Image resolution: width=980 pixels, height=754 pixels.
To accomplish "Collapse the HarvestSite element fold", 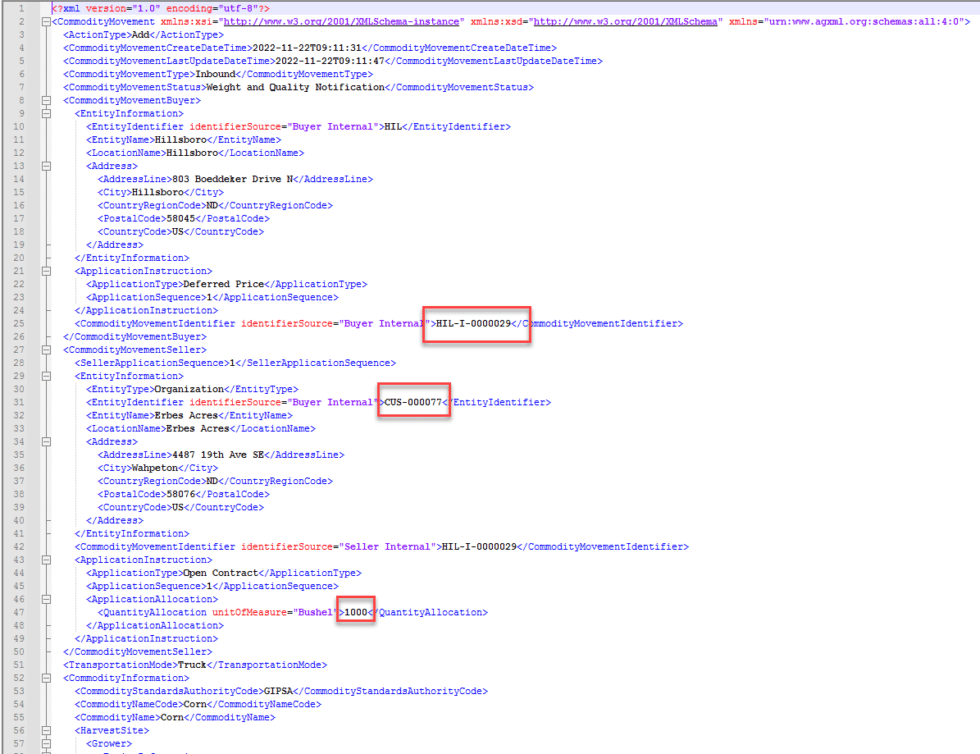I will click(45, 730).
